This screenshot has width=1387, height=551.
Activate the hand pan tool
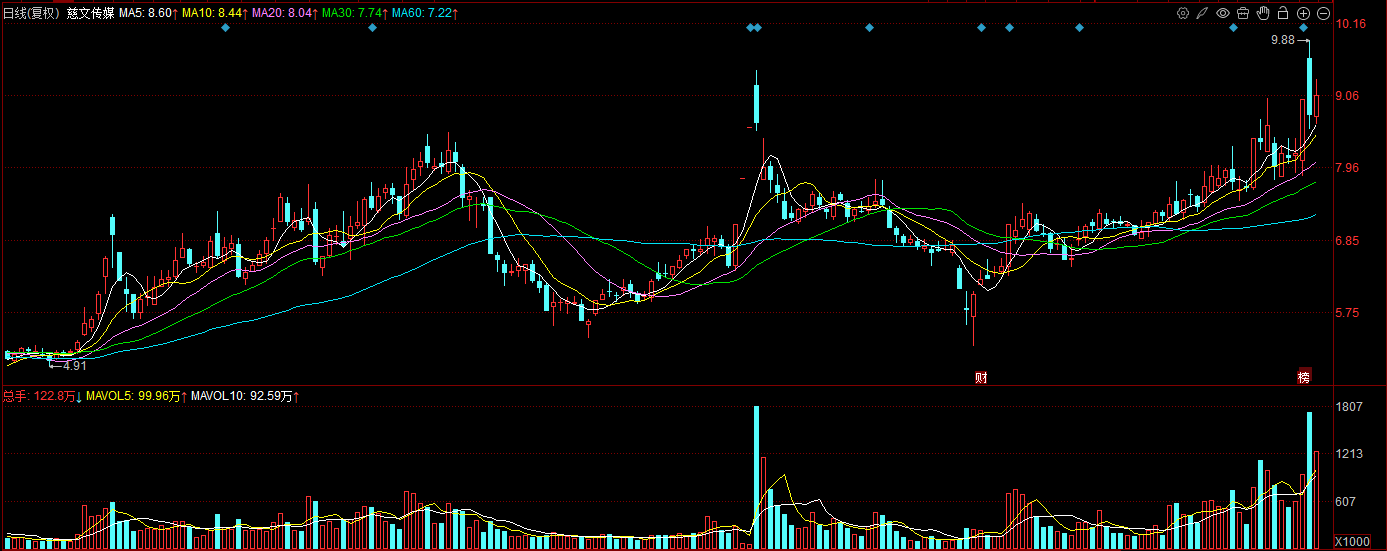coord(1262,13)
